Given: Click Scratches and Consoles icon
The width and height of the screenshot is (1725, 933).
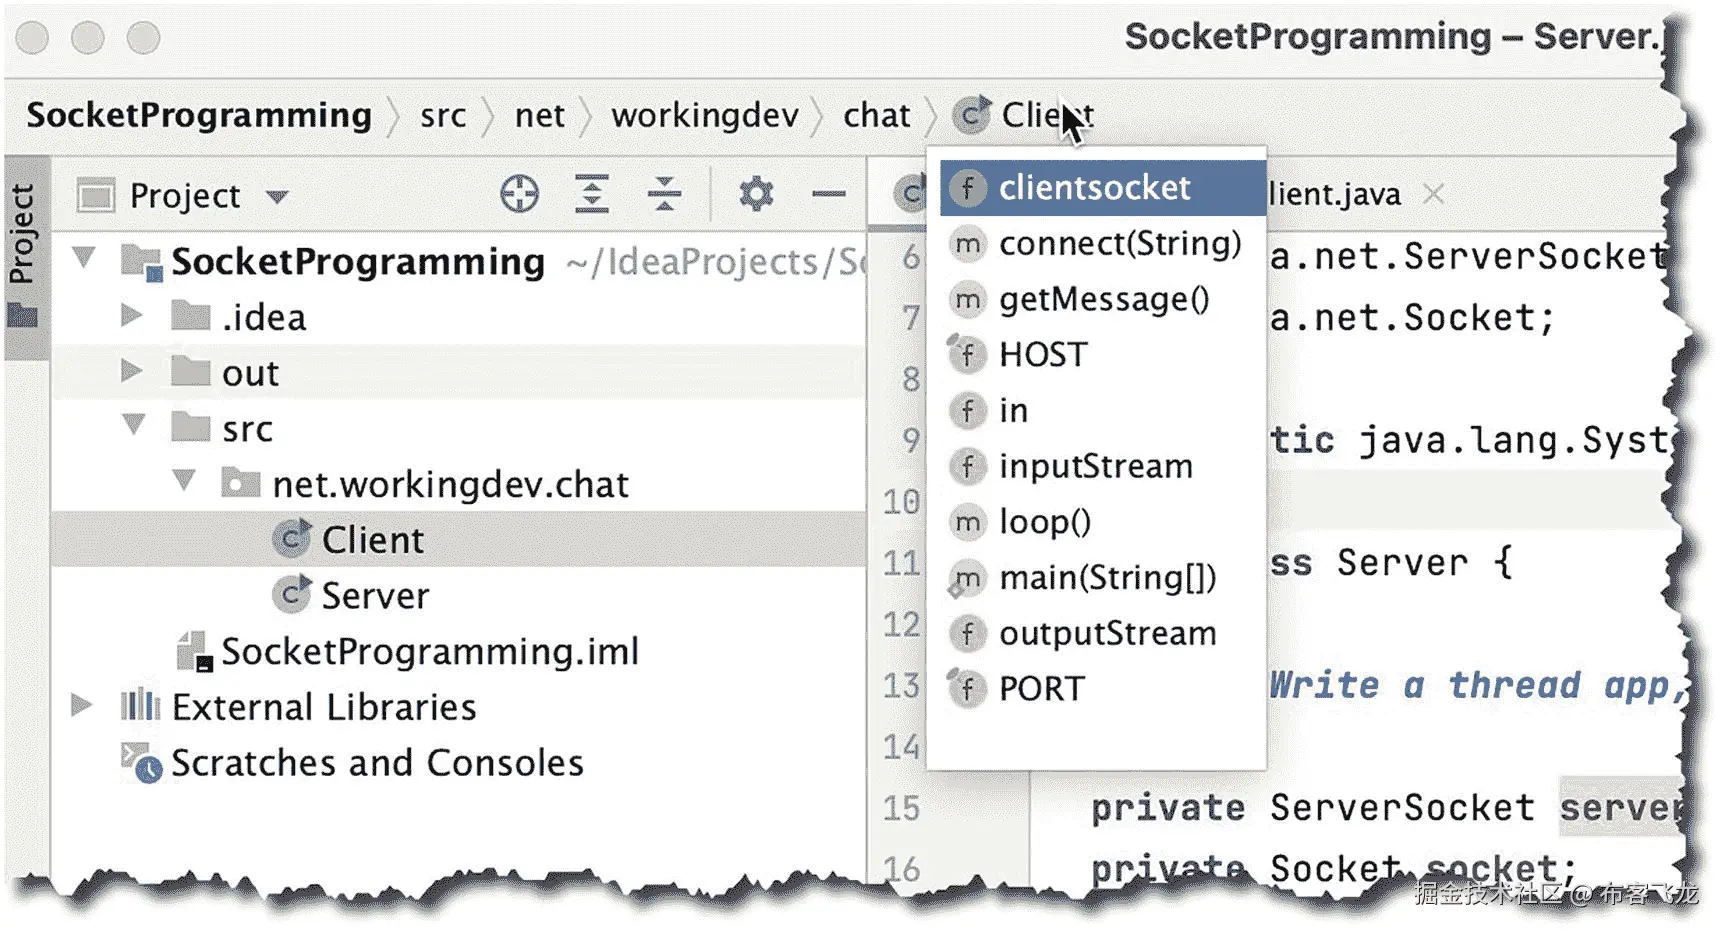Looking at the screenshot, I should [x=141, y=763].
